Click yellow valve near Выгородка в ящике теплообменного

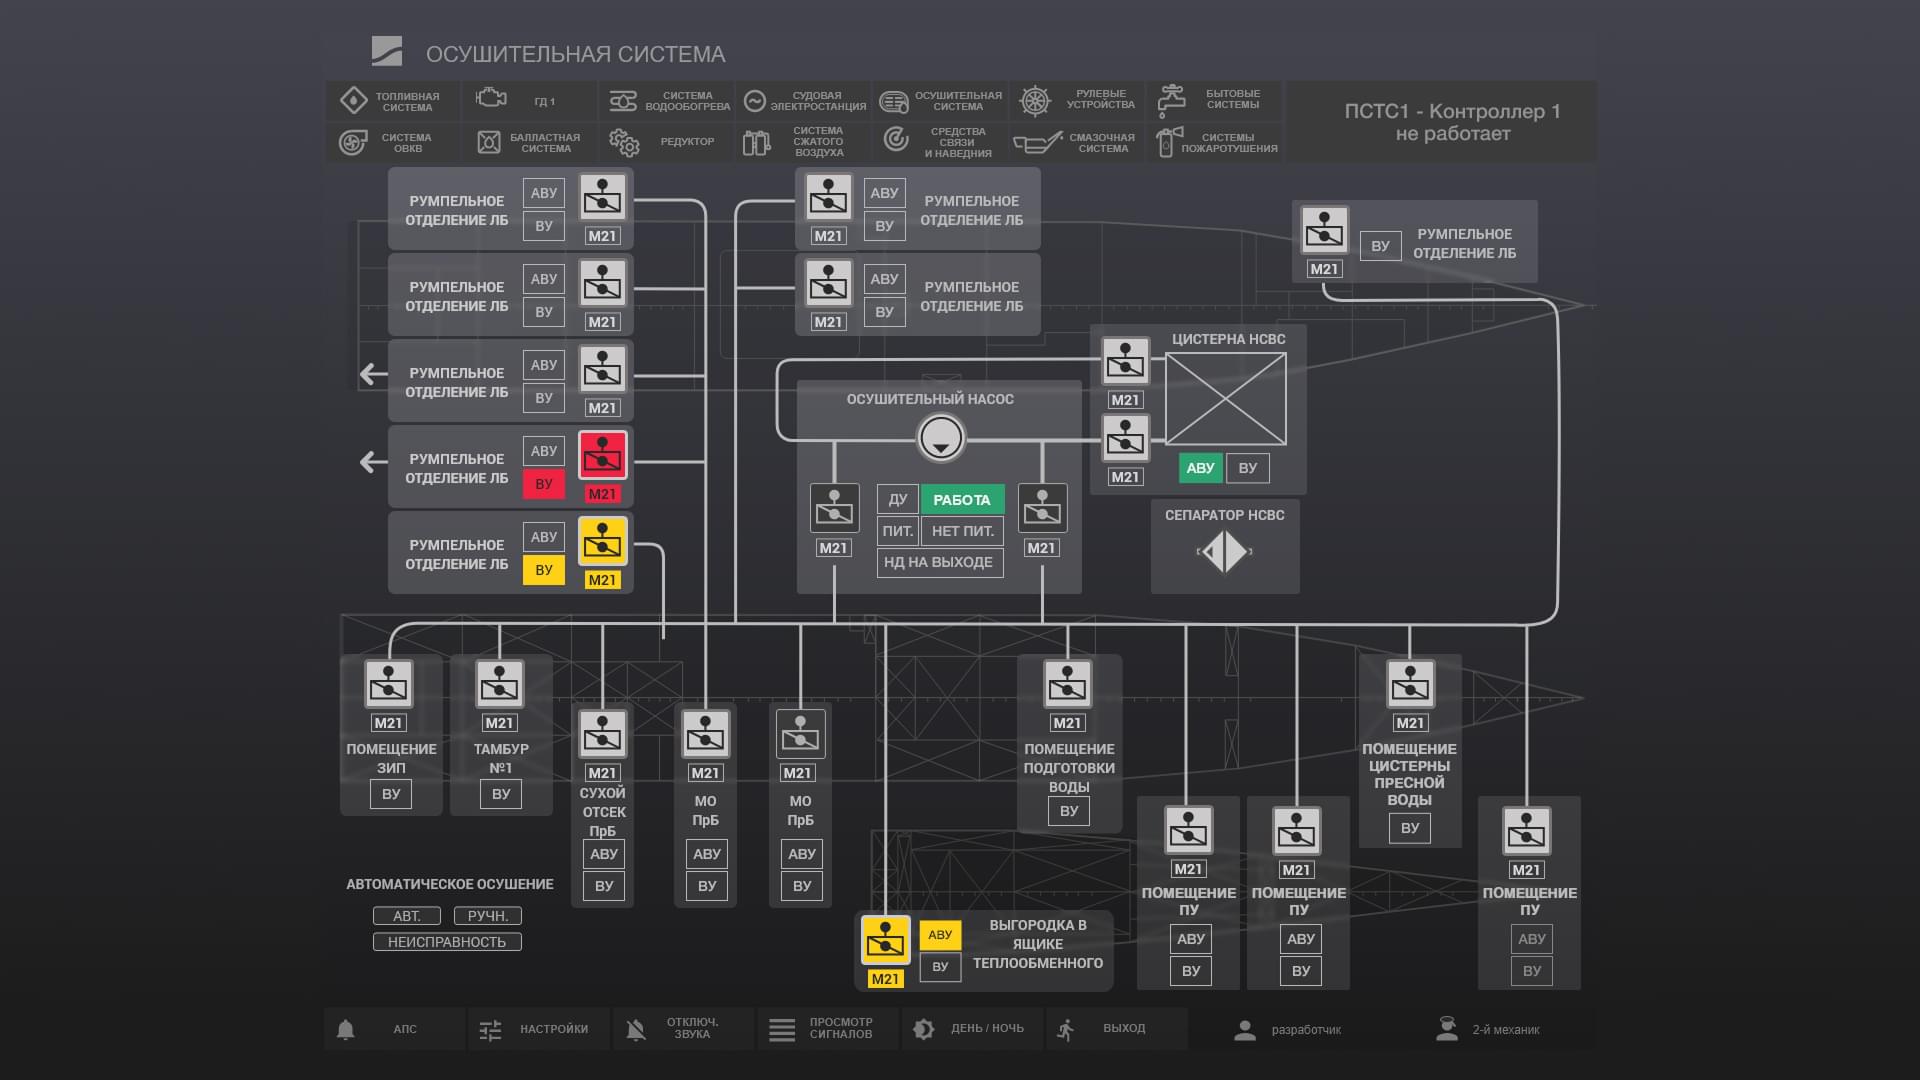click(885, 940)
